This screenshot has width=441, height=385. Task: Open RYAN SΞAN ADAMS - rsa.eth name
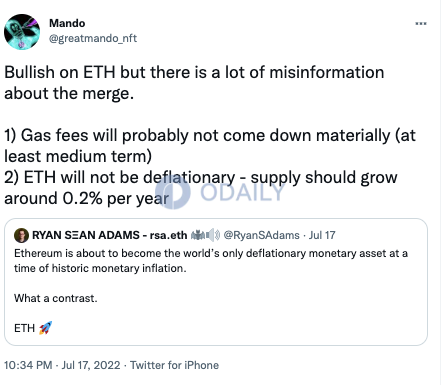pyautogui.click(x=110, y=235)
